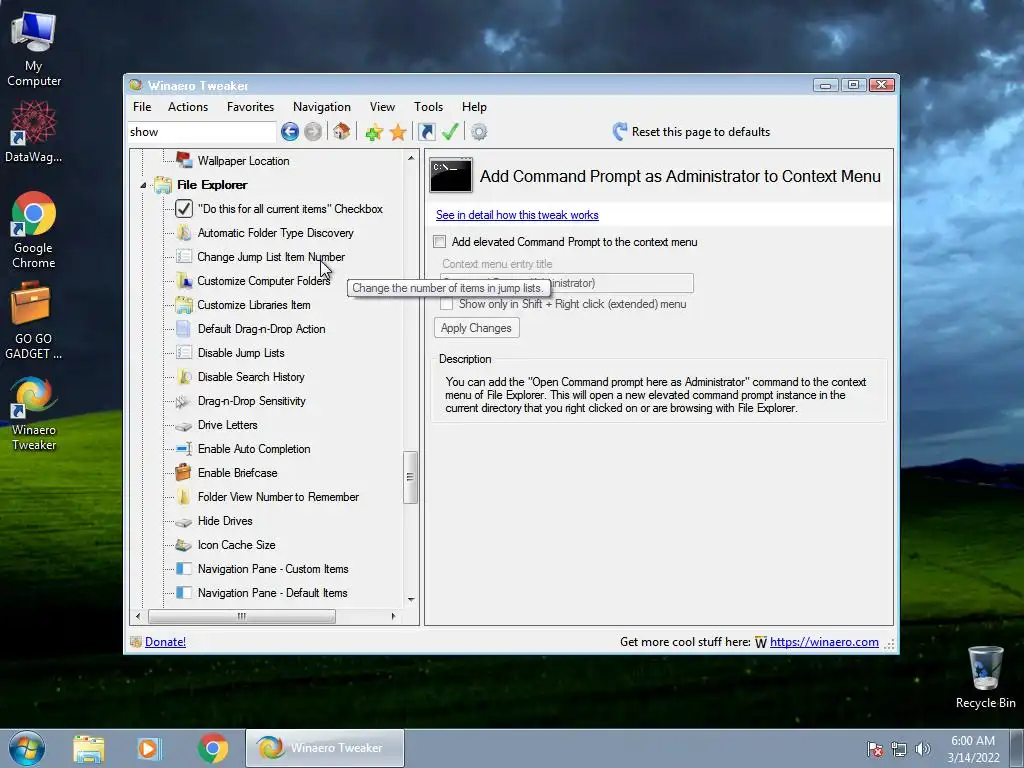The image size is (1024, 768).
Task: Click the Enable Auto Completion icon
Action: tap(184, 449)
